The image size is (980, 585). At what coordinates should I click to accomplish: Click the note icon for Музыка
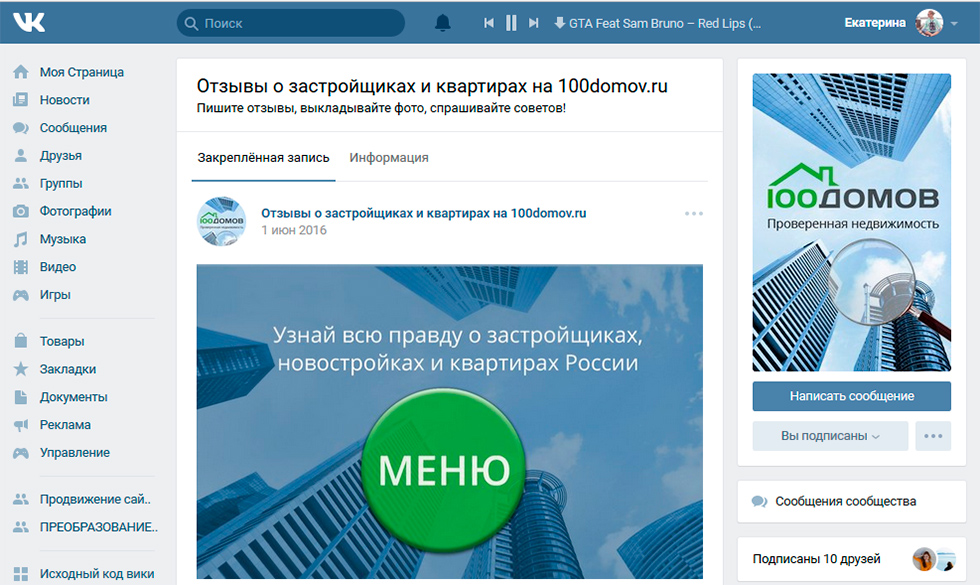(21, 239)
